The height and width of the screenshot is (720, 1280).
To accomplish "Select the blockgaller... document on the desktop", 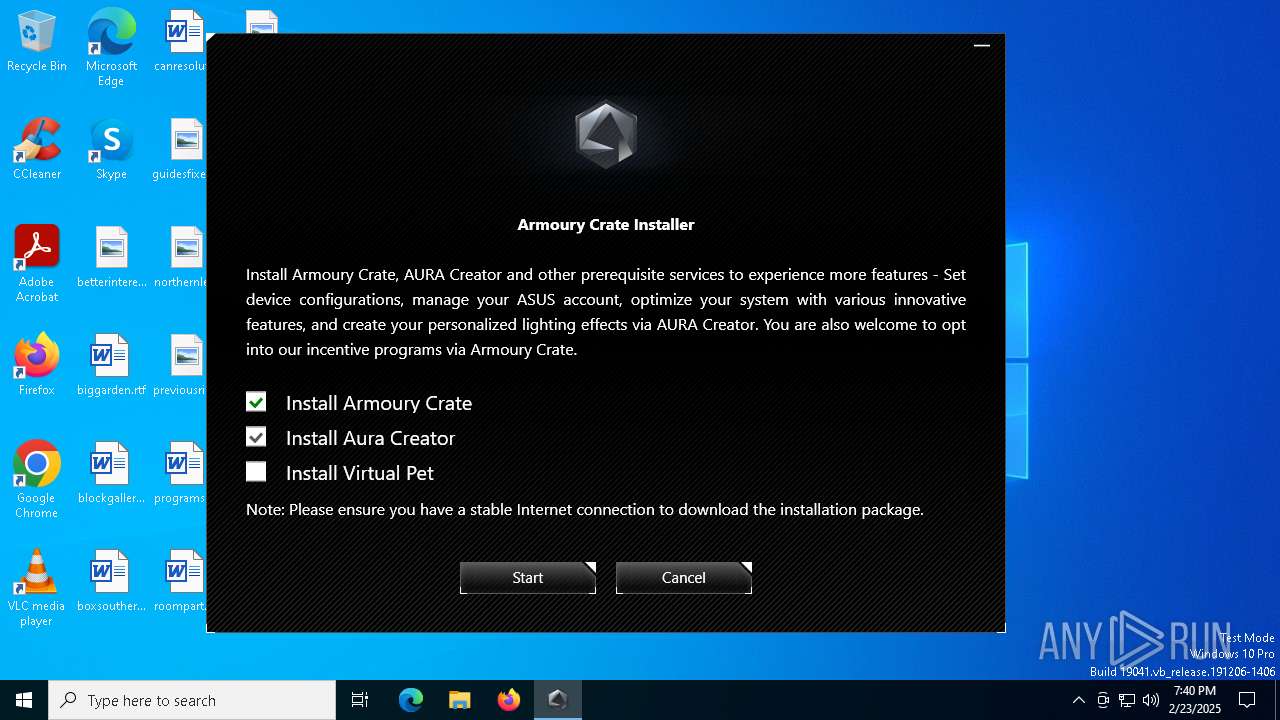I will [111, 473].
